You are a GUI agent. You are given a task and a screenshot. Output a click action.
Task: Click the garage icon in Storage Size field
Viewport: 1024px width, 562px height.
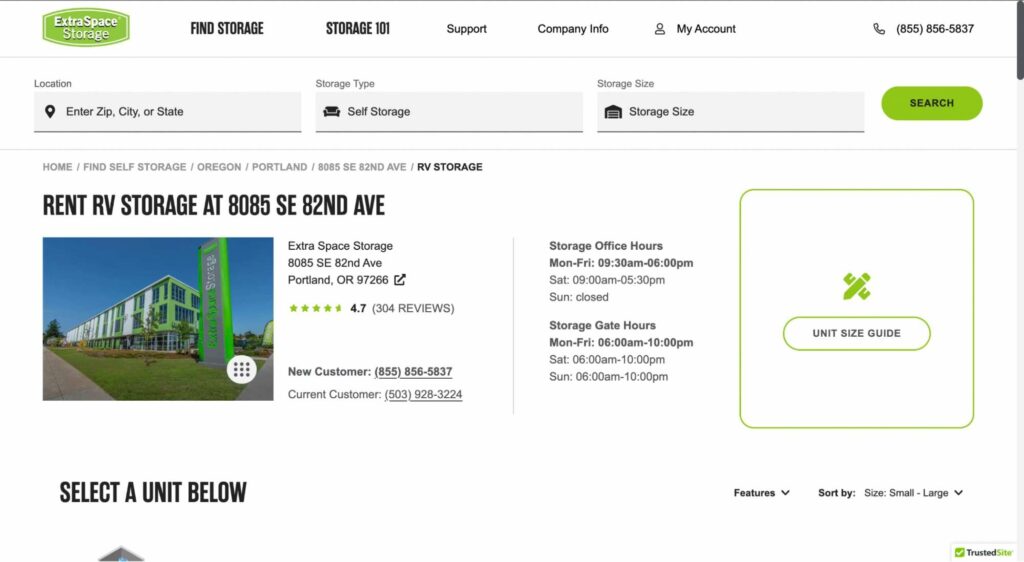tap(613, 112)
